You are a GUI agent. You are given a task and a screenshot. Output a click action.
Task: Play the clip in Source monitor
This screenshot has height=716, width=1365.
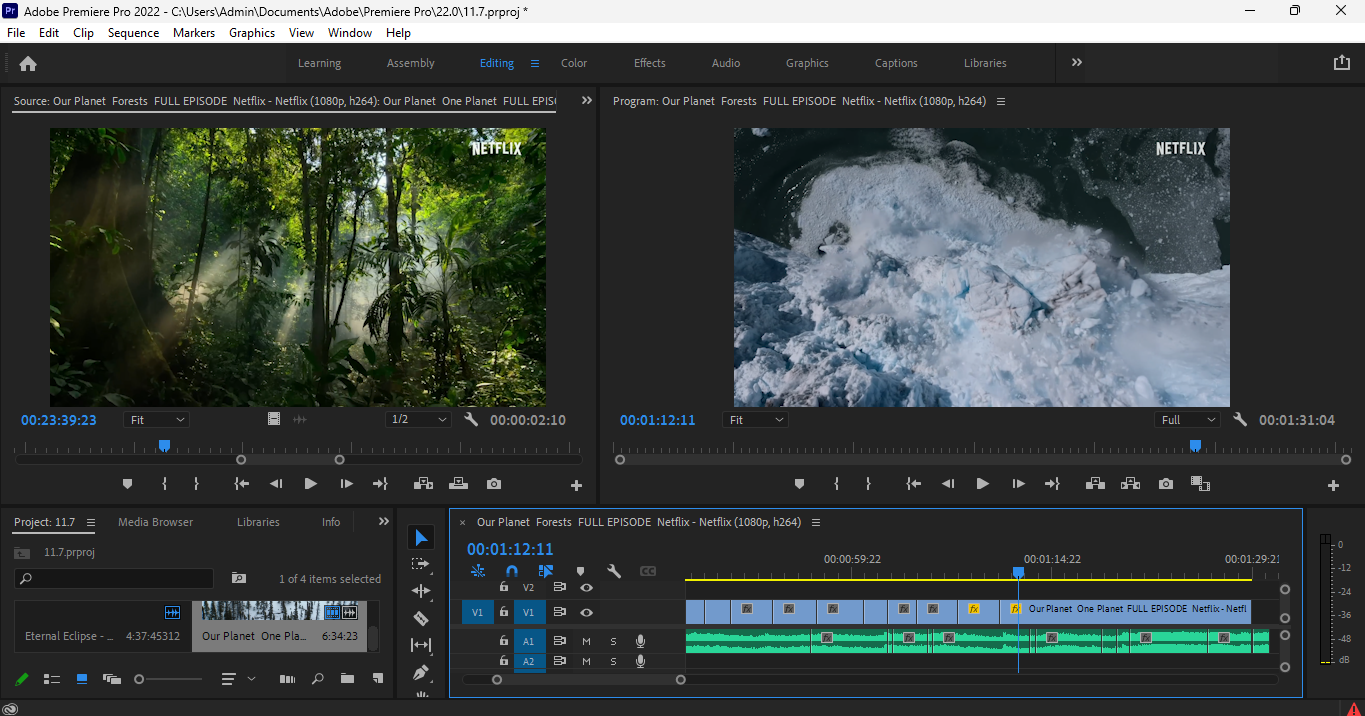point(310,484)
